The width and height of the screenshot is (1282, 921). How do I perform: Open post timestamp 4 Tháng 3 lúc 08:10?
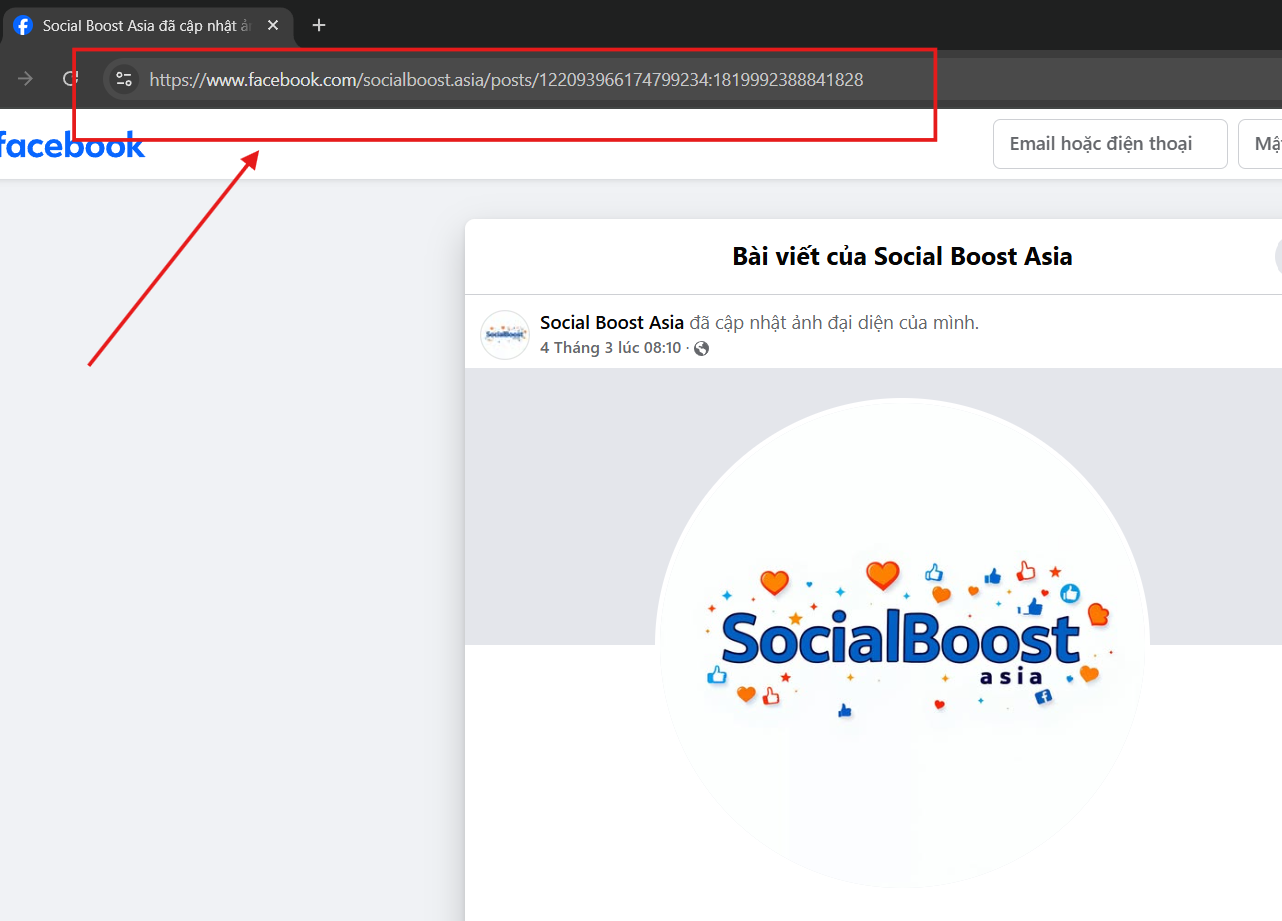point(610,348)
